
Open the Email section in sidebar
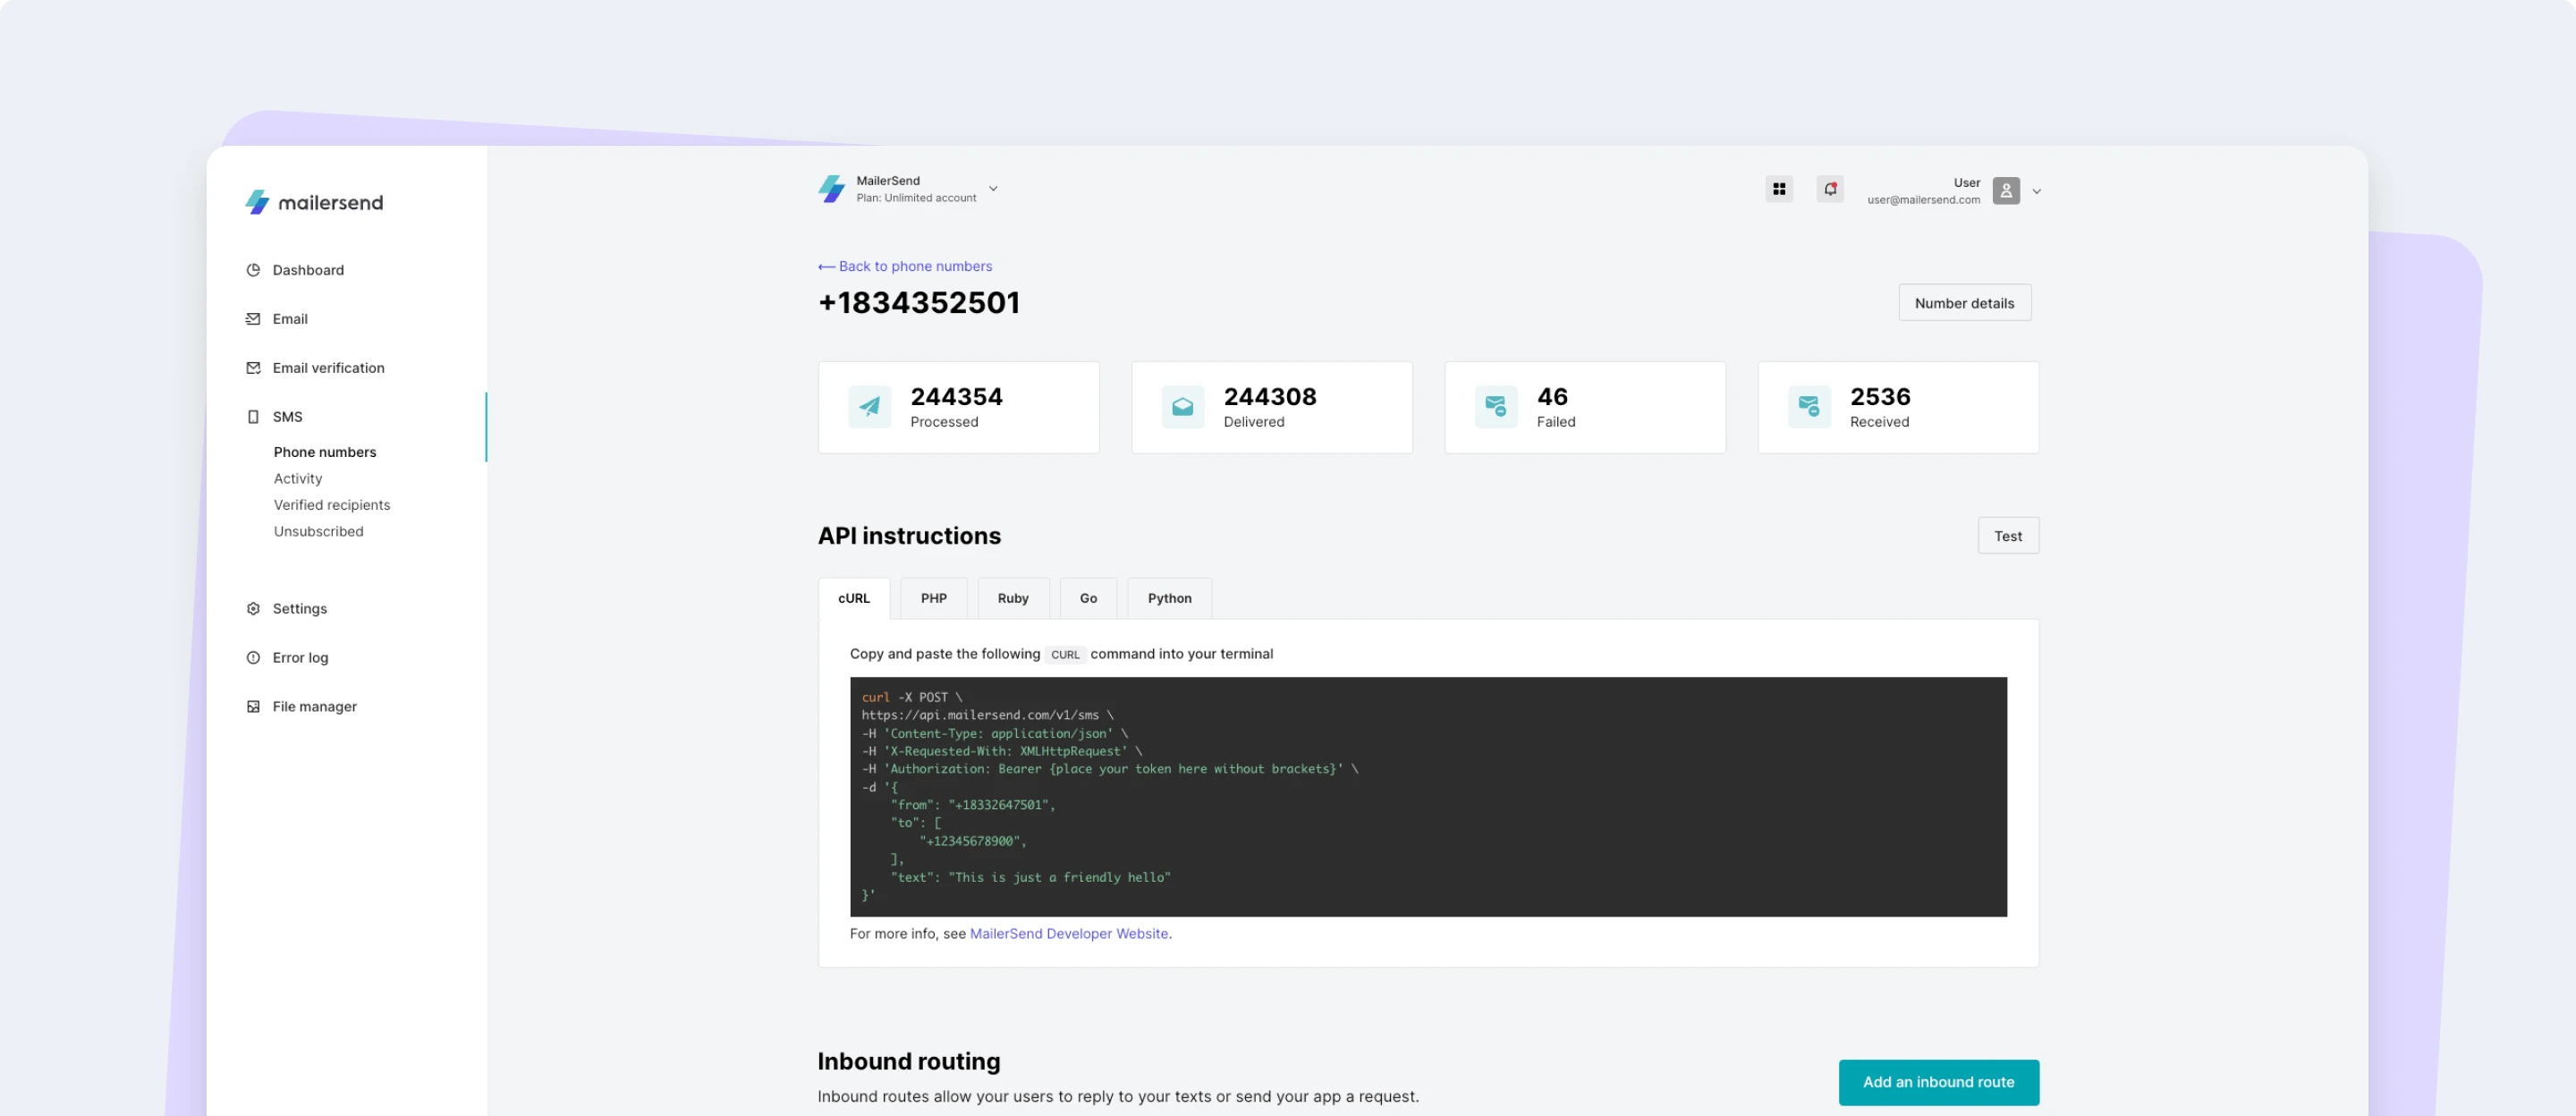click(x=290, y=319)
